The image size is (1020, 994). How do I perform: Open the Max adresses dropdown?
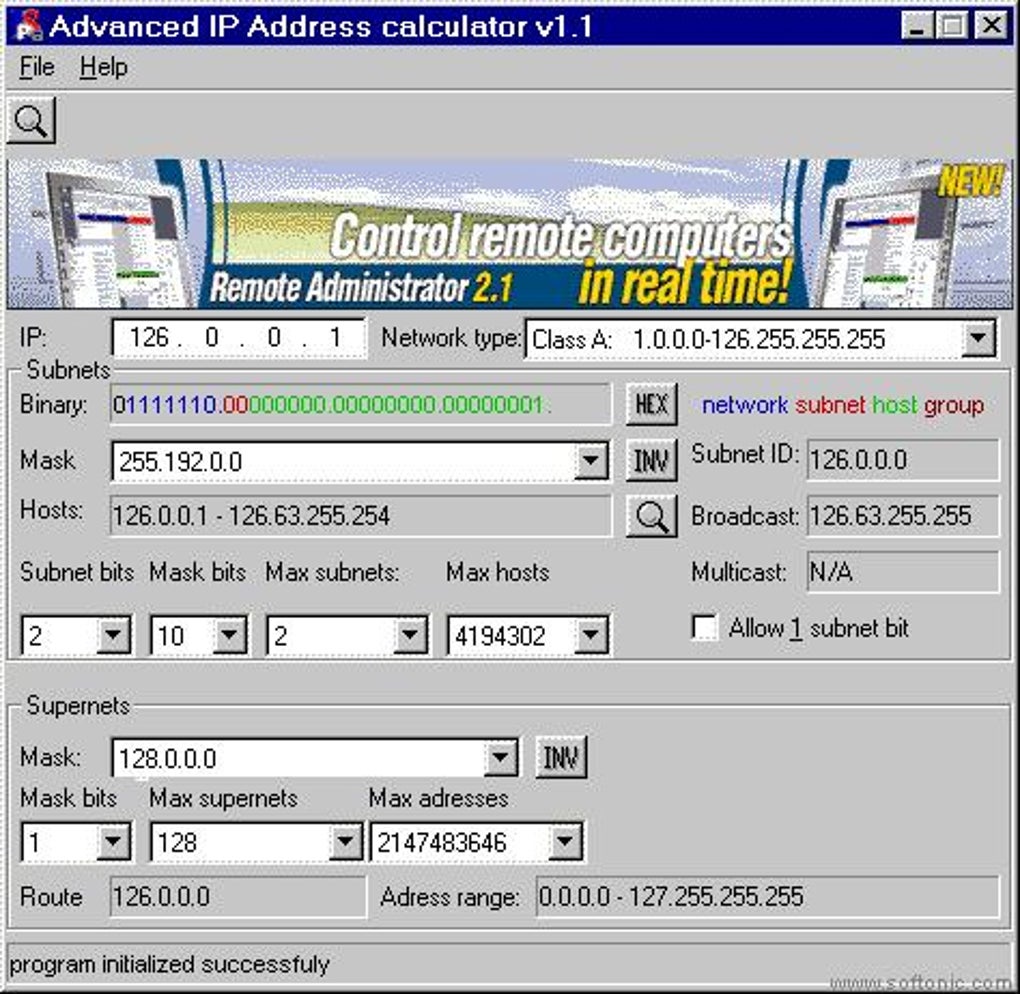coord(565,842)
